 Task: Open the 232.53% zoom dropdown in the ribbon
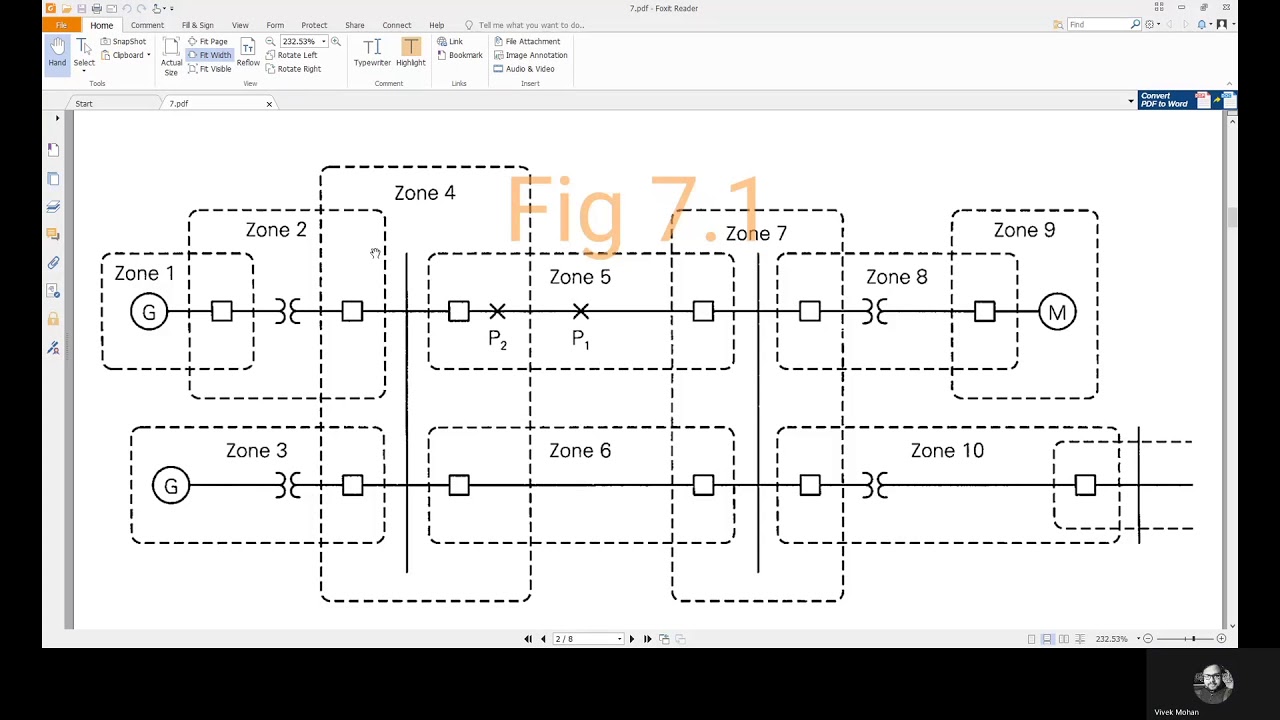pos(323,42)
